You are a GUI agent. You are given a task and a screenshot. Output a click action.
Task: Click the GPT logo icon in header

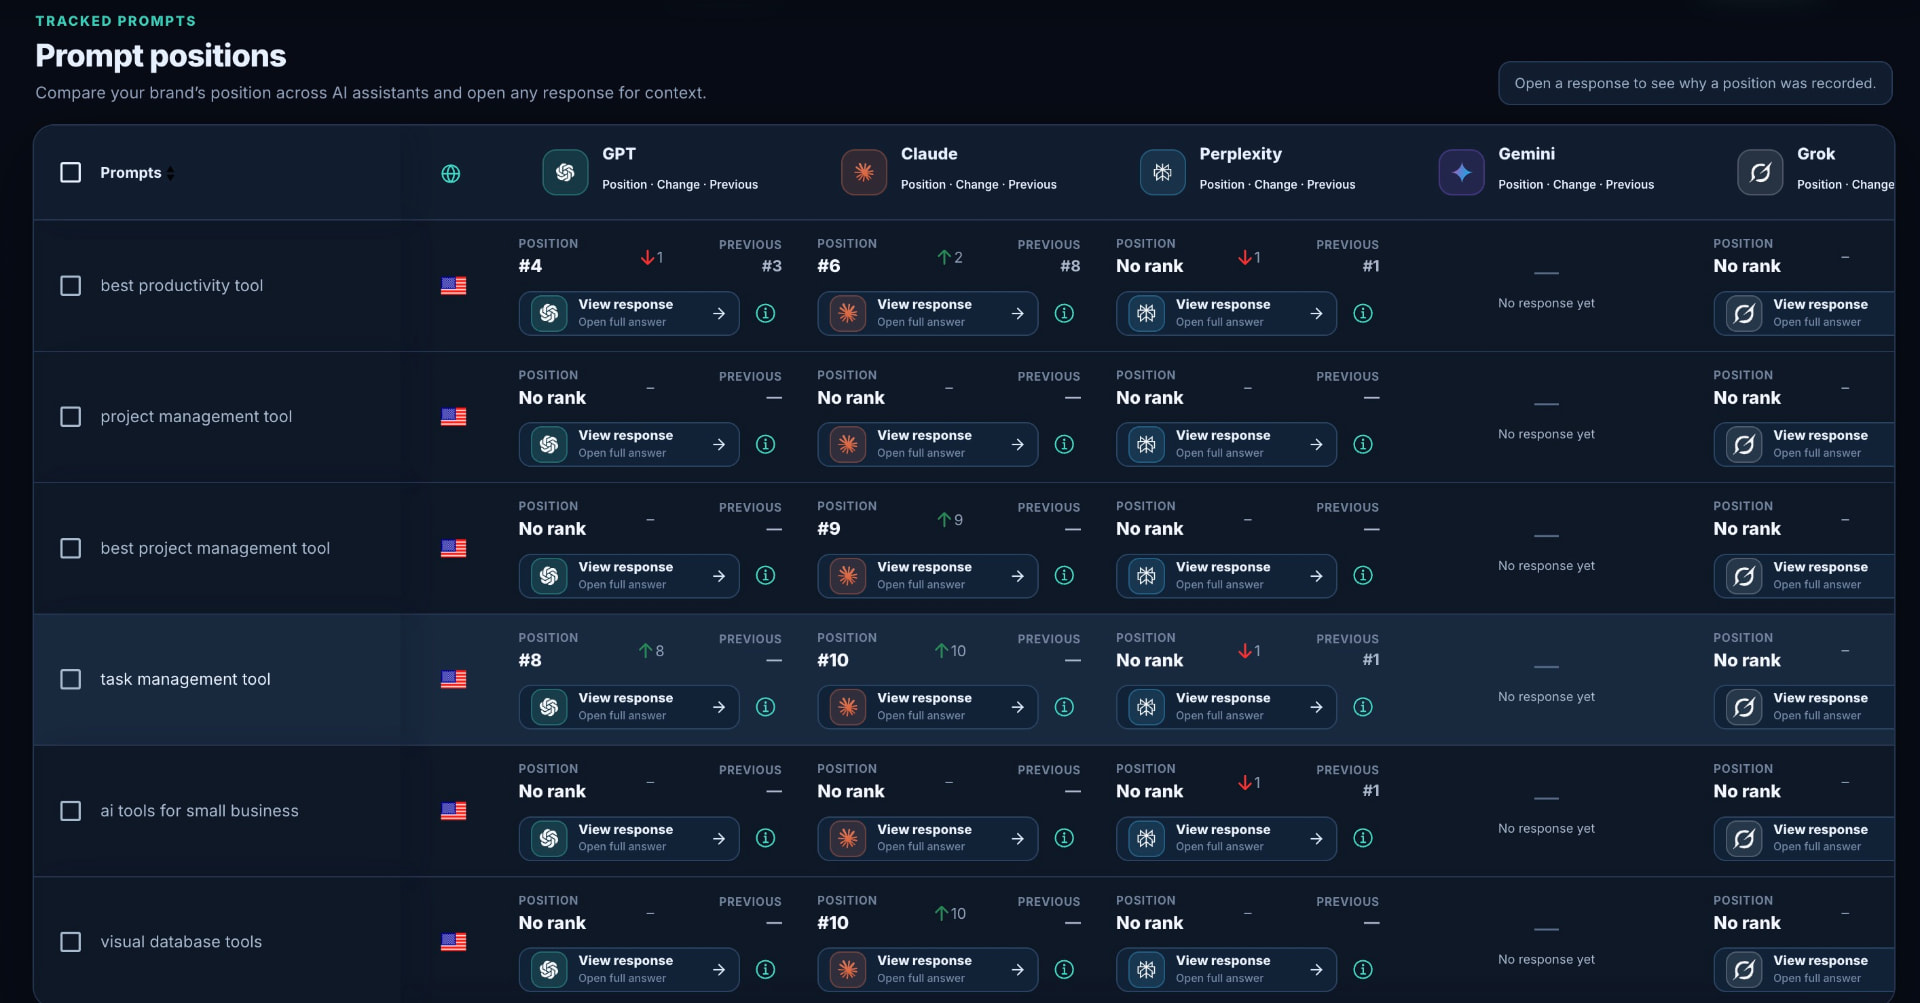[x=565, y=172]
